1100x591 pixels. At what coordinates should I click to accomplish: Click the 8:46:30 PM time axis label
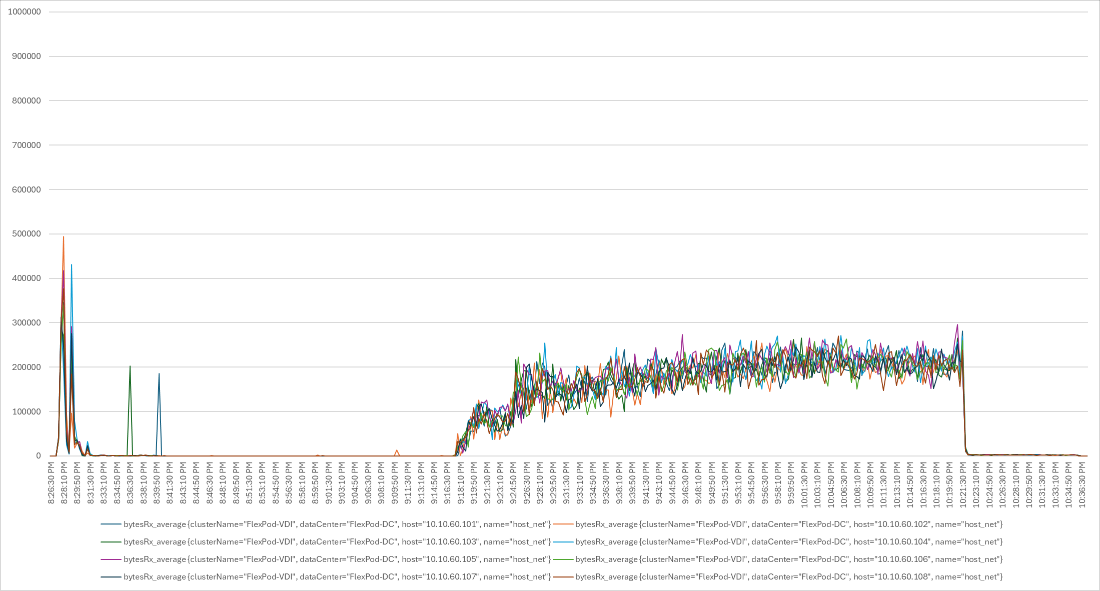(x=210, y=481)
